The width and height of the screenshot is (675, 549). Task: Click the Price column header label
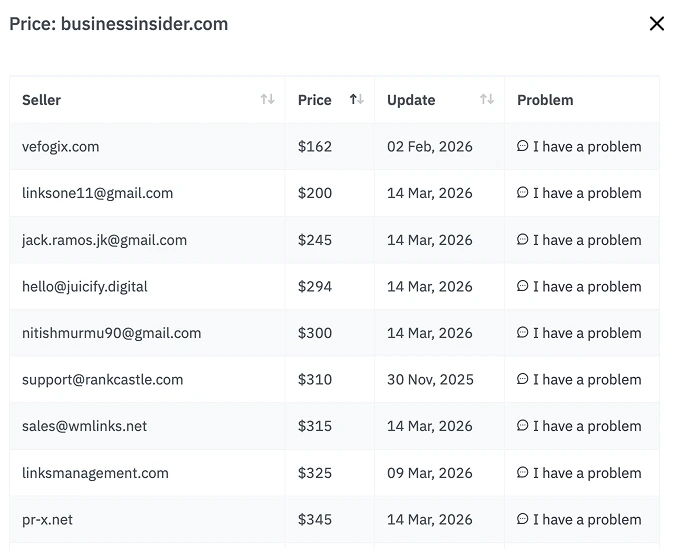click(314, 100)
